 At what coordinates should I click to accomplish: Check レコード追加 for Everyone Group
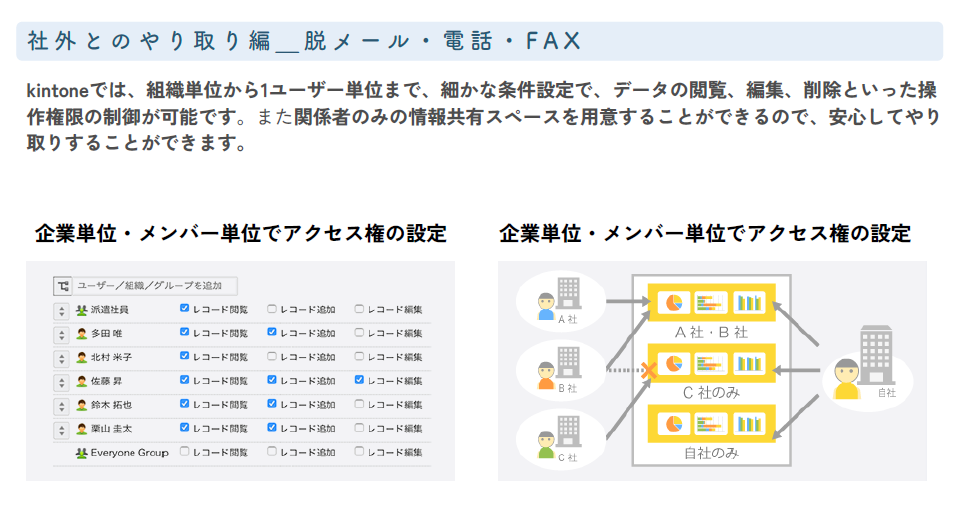(271, 451)
